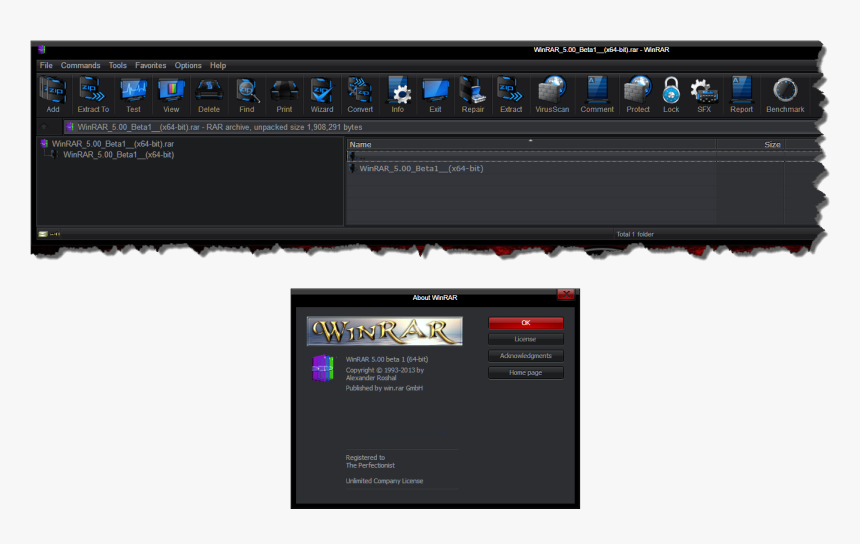This screenshot has height=544, width=860.
Task: Run the Test archive tool
Action: tap(133, 94)
